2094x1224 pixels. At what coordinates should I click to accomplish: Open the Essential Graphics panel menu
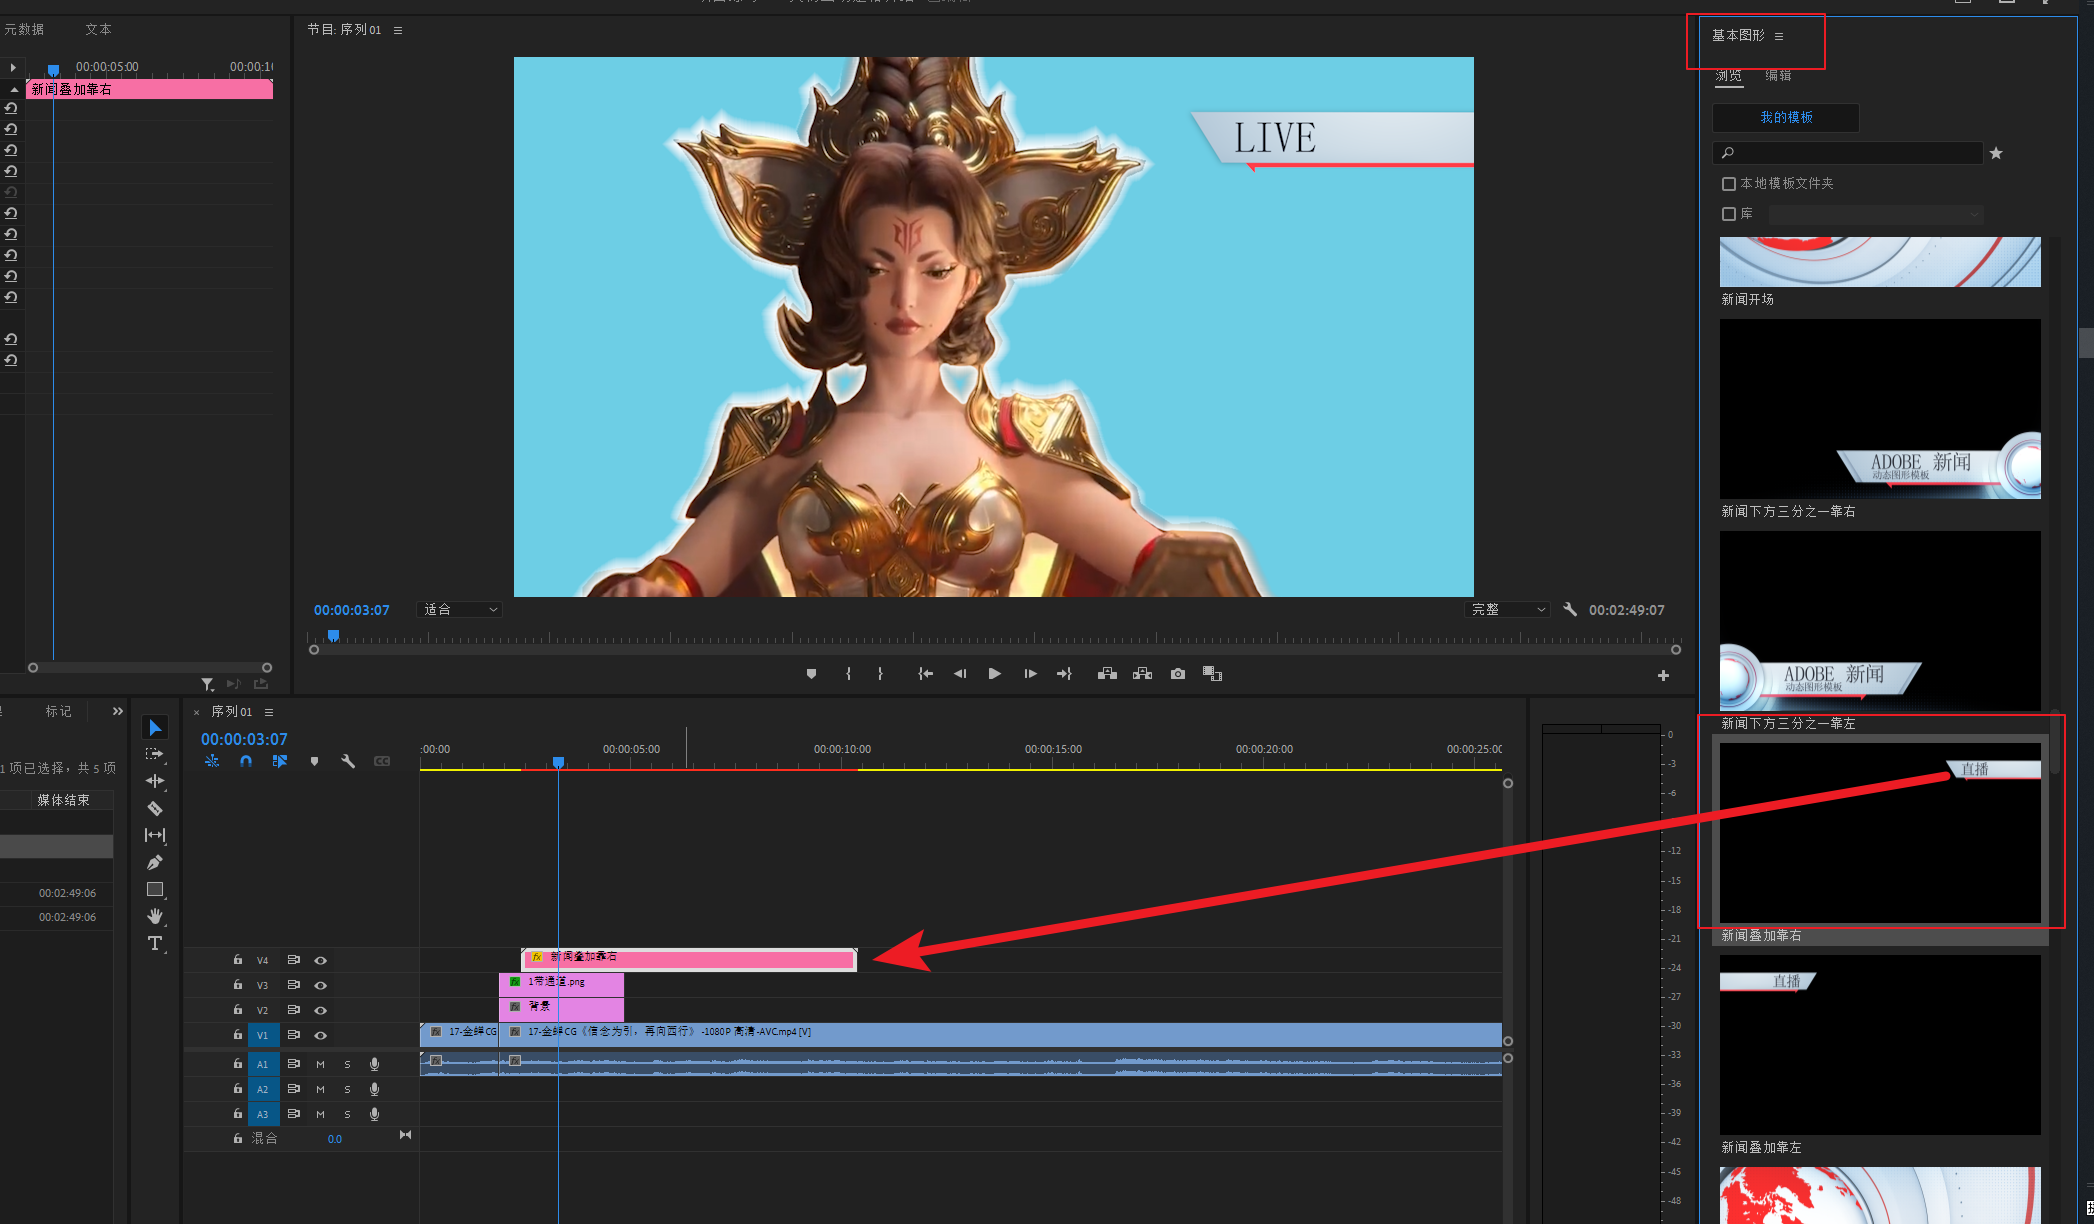(x=1779, y=36)
